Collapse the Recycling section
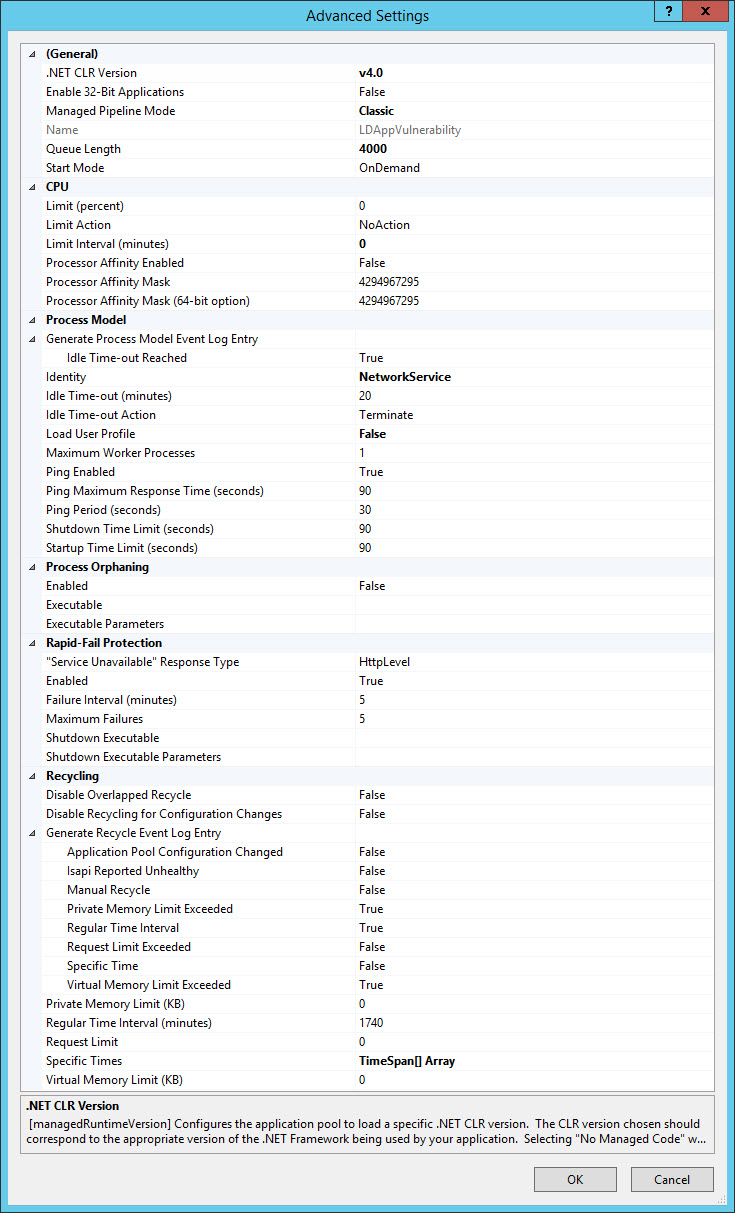735x1213 pixels. coord(31,776)
